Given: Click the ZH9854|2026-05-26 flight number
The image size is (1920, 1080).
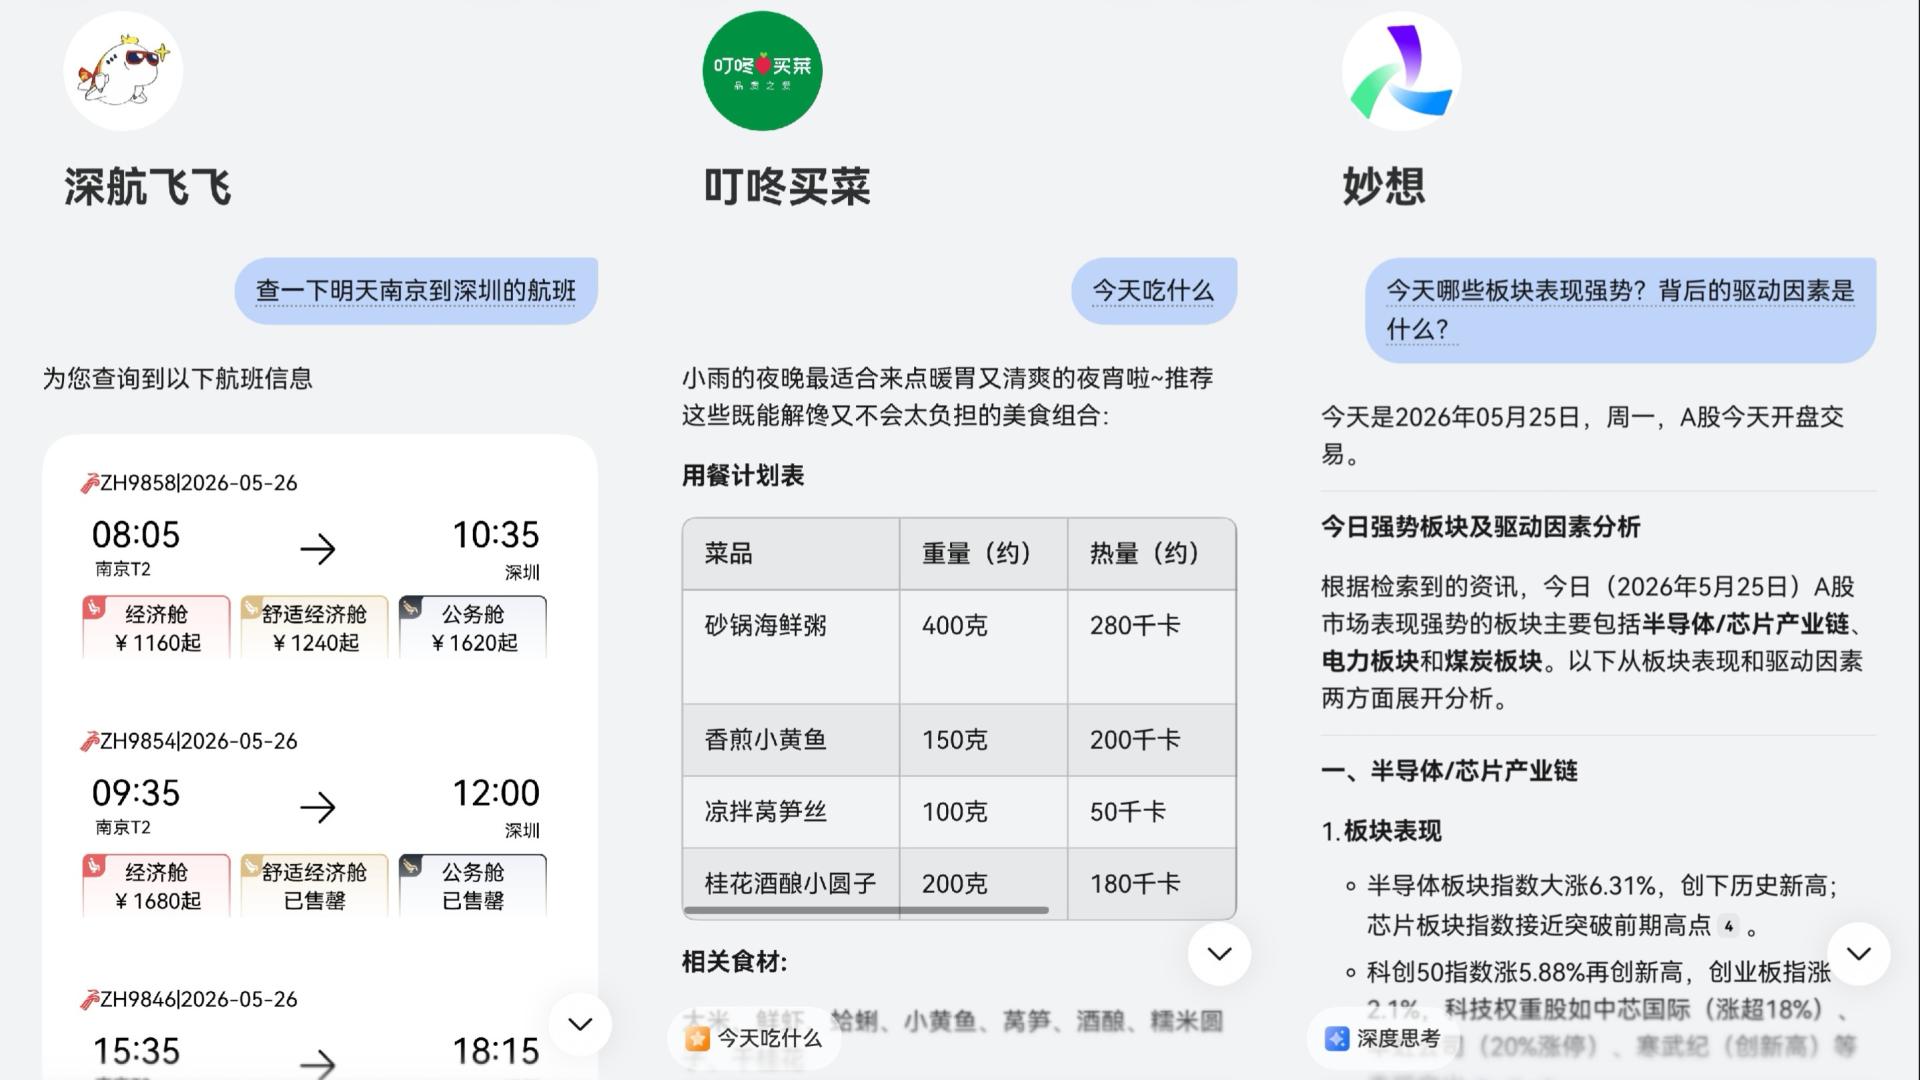Looking at the screenshot, I should pyautogui.click(x=199, y=741).
